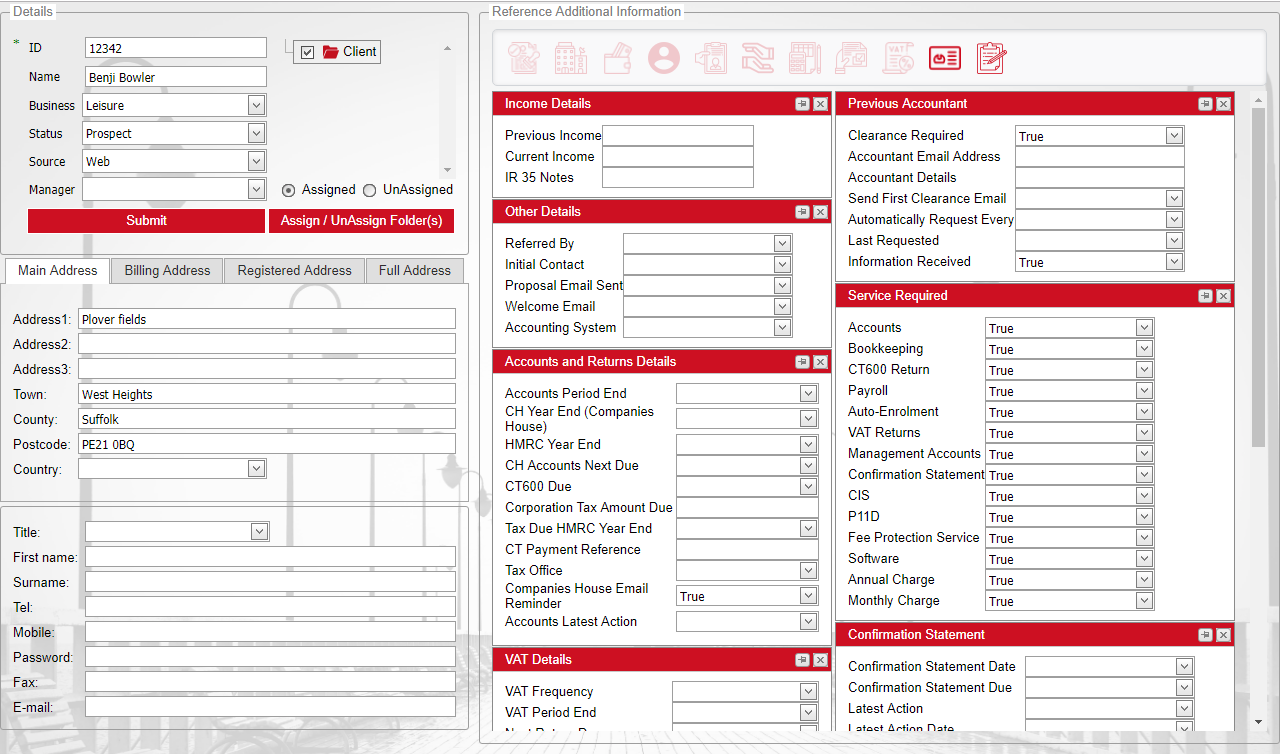The image size is (1280, 754).
Task: Pin the Confirmation Statement panel
Action: 1205,635
